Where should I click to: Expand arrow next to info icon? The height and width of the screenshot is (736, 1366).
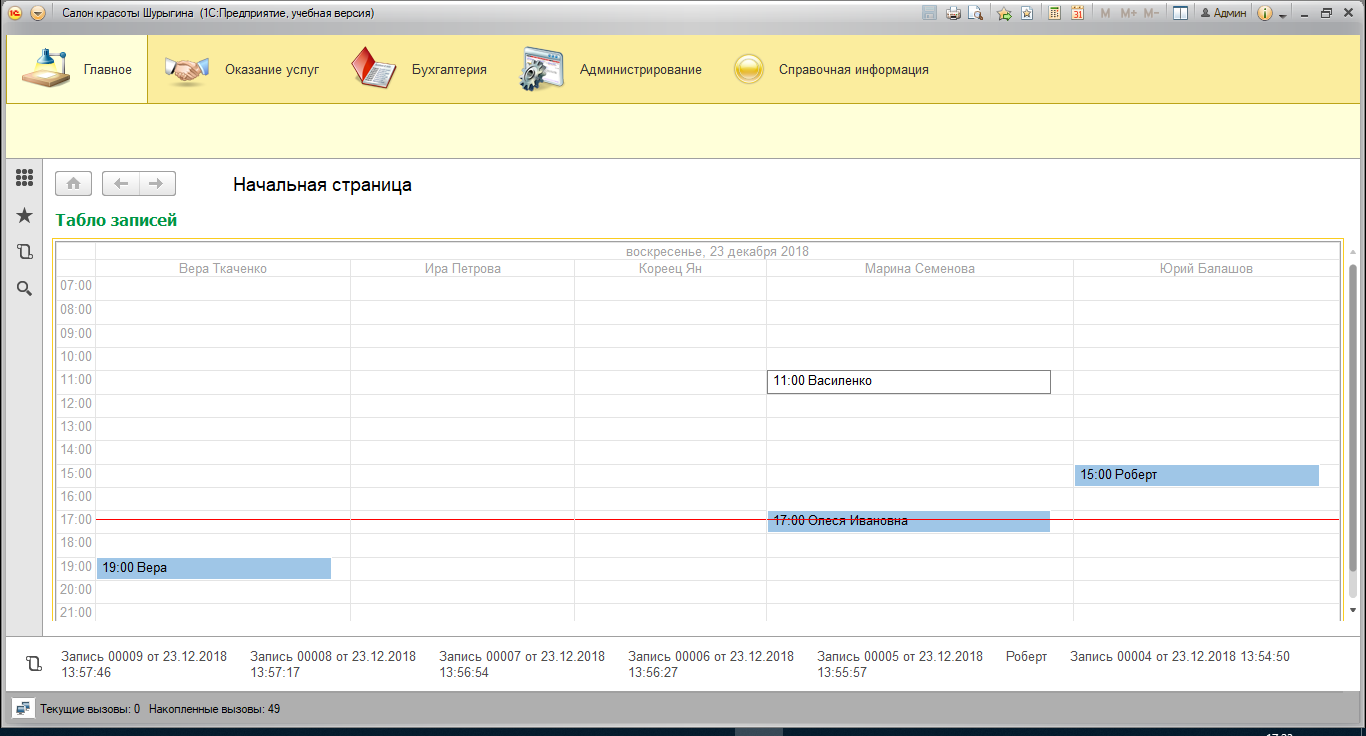(1282, 14)
